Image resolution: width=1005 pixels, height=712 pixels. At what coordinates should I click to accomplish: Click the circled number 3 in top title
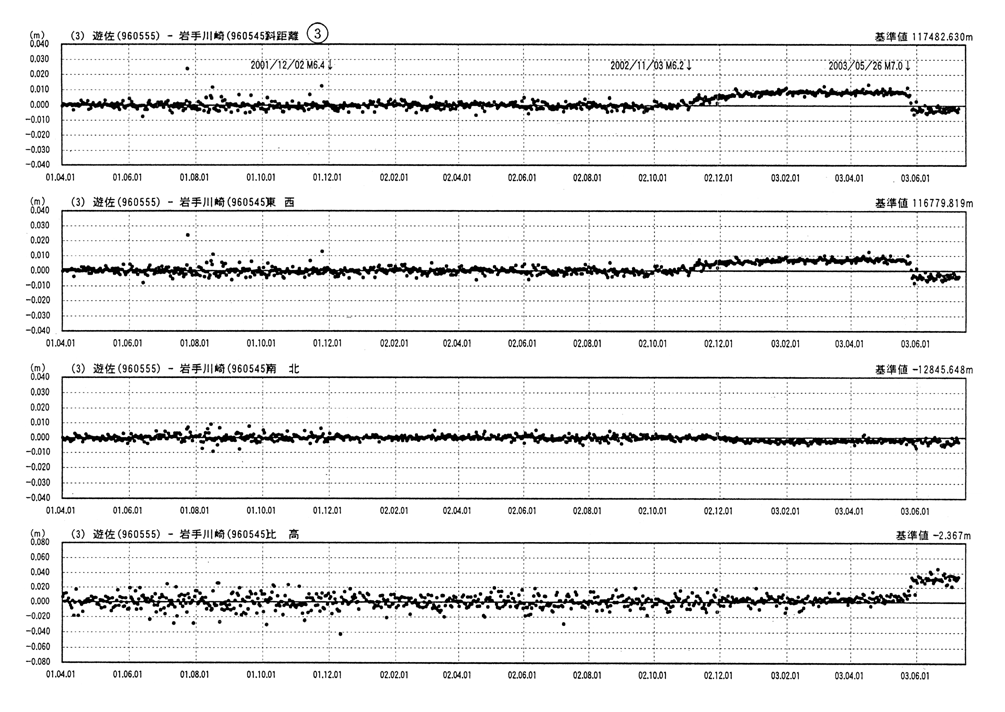(317, 33)
